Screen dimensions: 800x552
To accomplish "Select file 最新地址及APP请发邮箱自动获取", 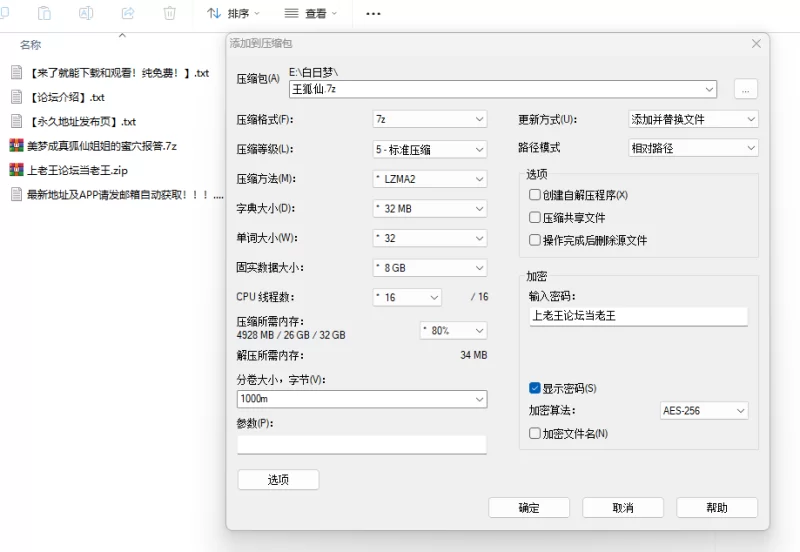I will (117, 194).
